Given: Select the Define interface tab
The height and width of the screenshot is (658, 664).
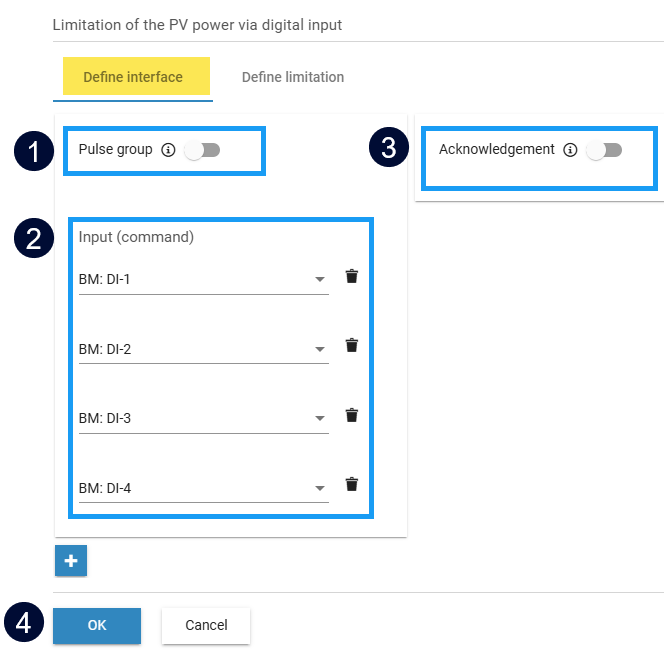Looking at the screenshot, I should [x=133, y=77].
